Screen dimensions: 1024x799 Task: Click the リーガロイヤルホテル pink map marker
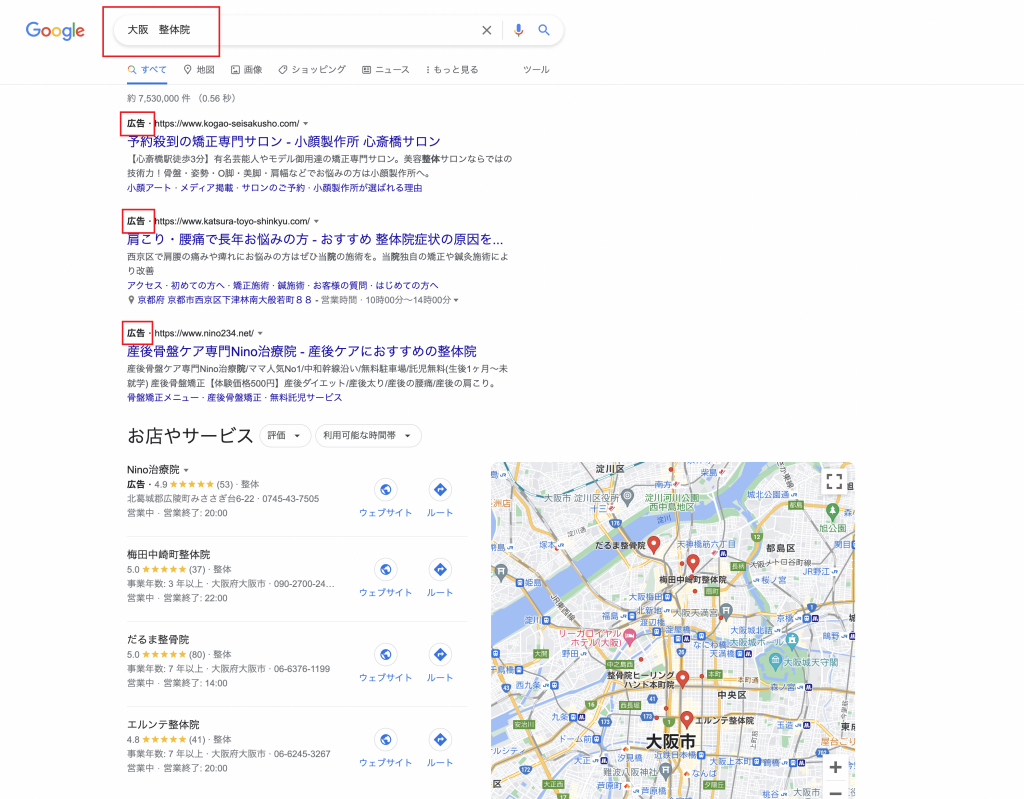tap(630, 637)
